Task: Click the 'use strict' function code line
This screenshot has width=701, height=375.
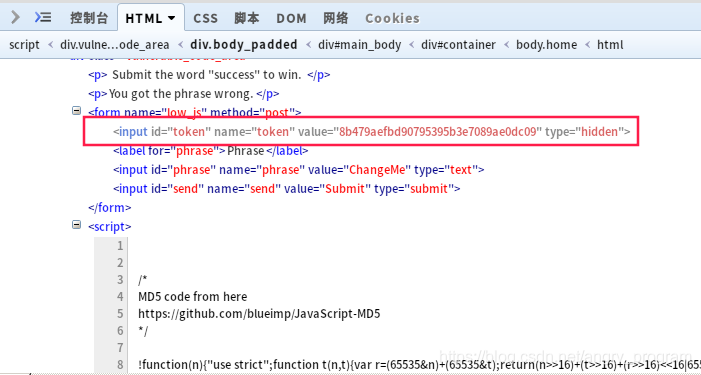Action: (x=419, y=364)
